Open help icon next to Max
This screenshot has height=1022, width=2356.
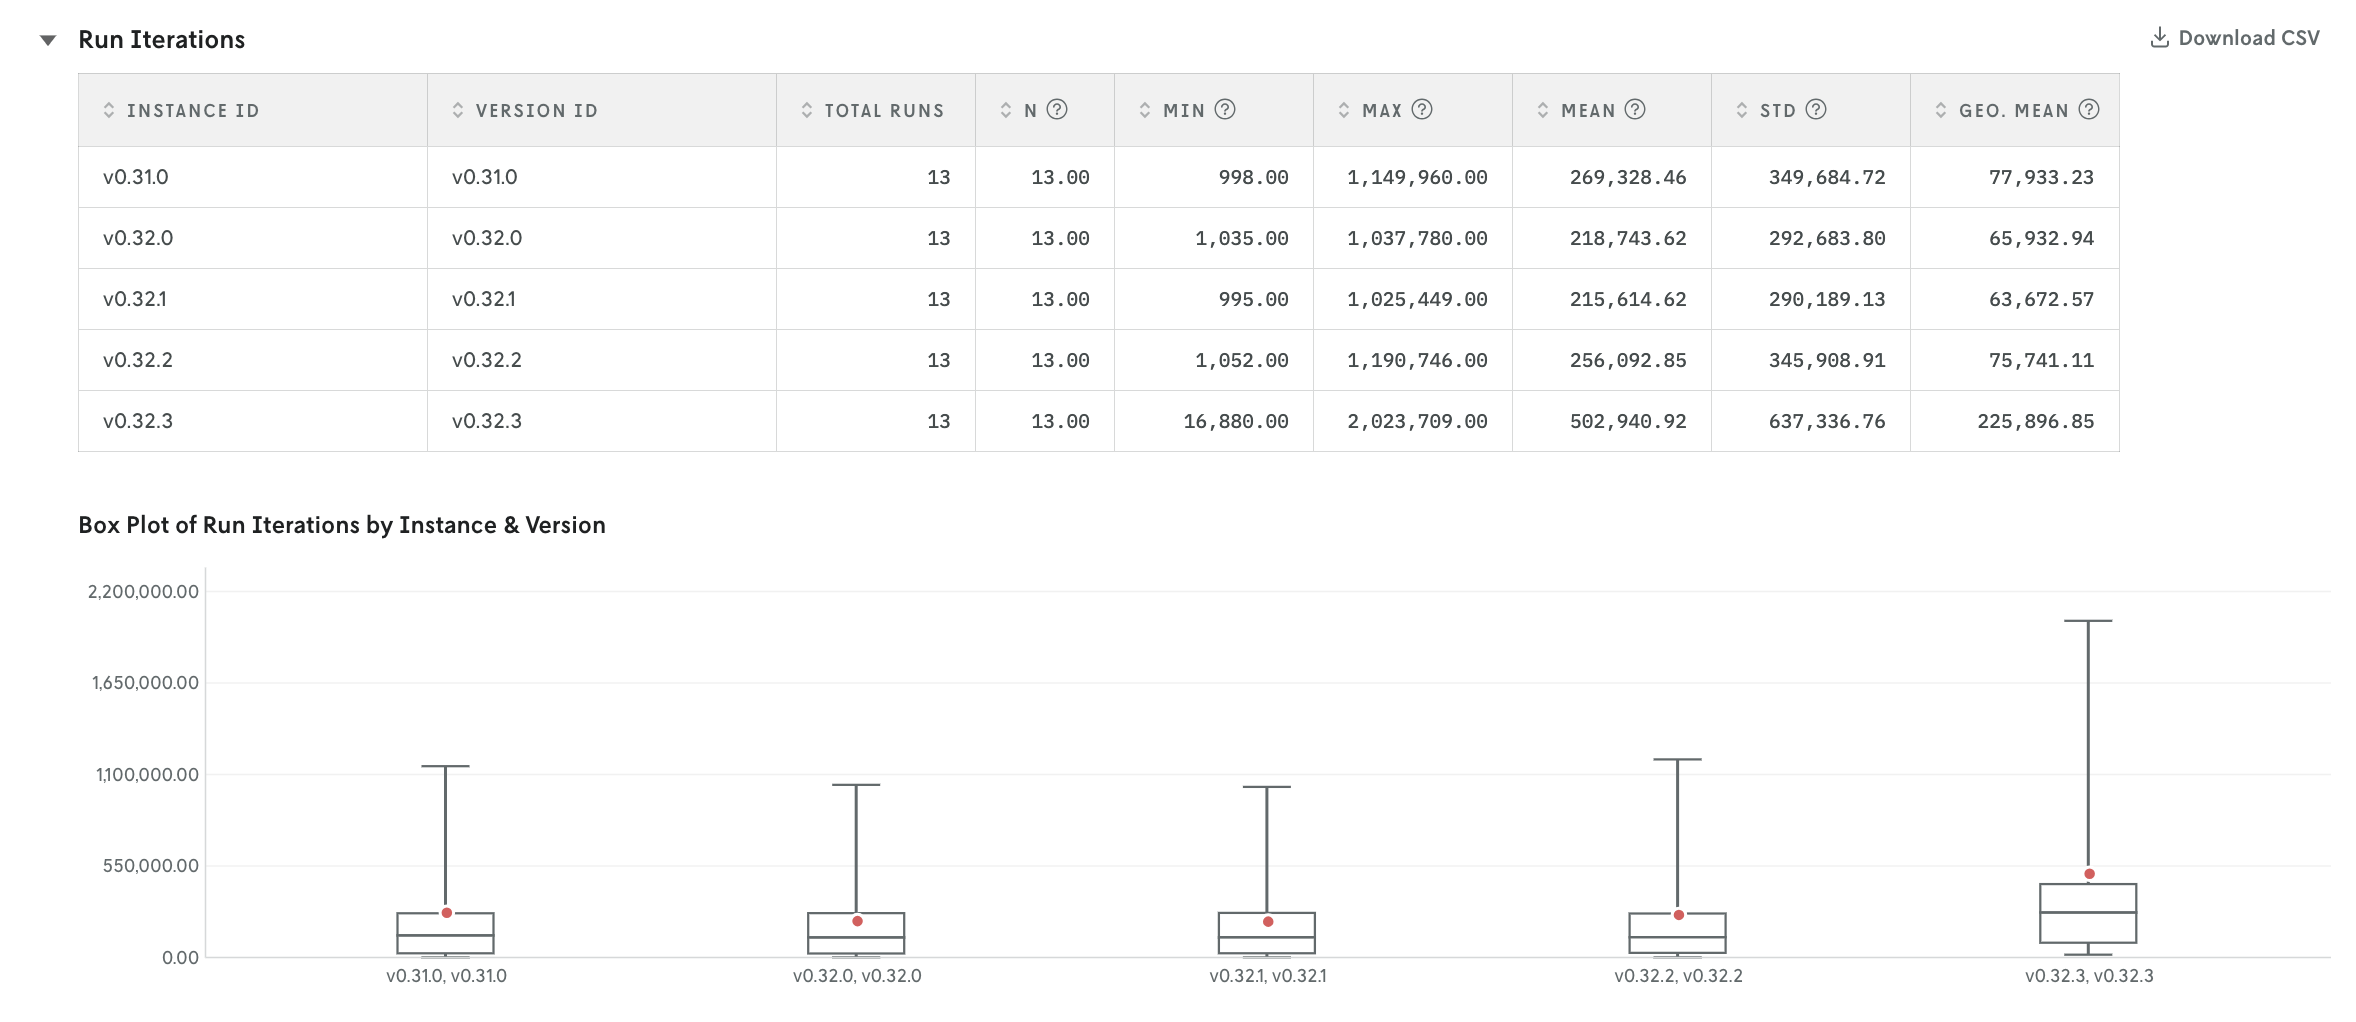click(1422, 109)
